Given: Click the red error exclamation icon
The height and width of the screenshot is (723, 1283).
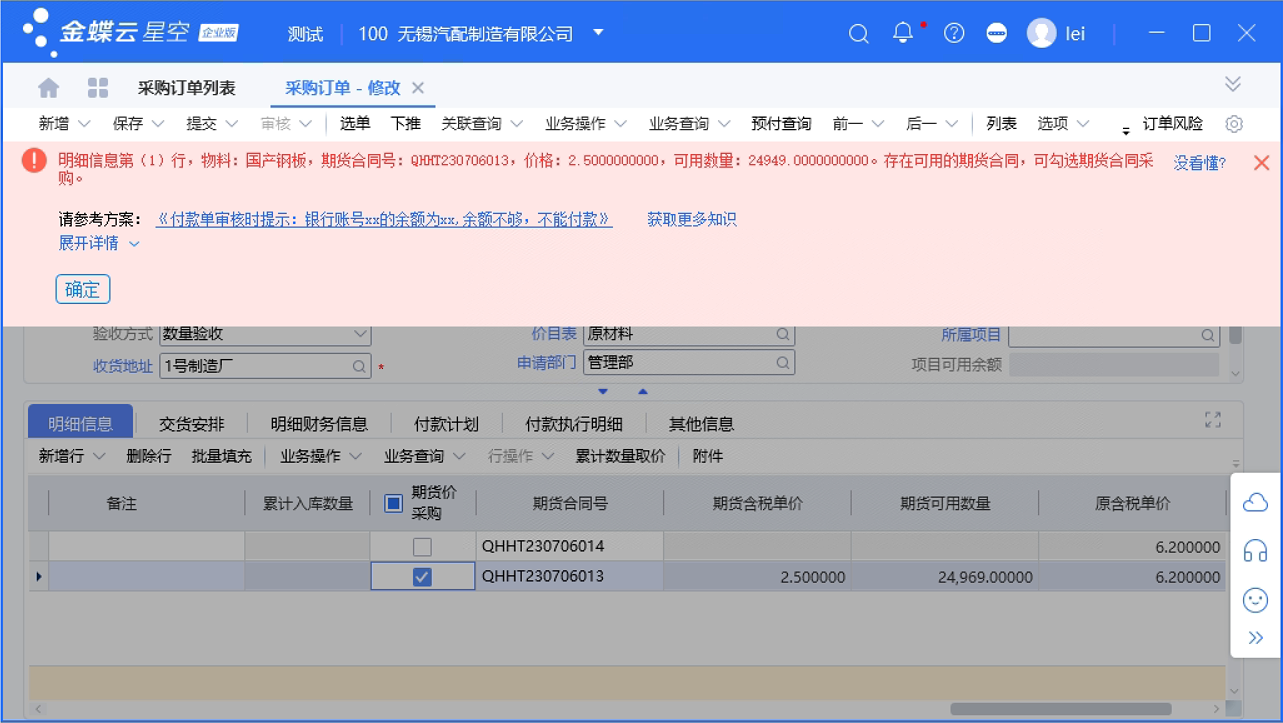Looking at the screenshot, I should (34, 160).
